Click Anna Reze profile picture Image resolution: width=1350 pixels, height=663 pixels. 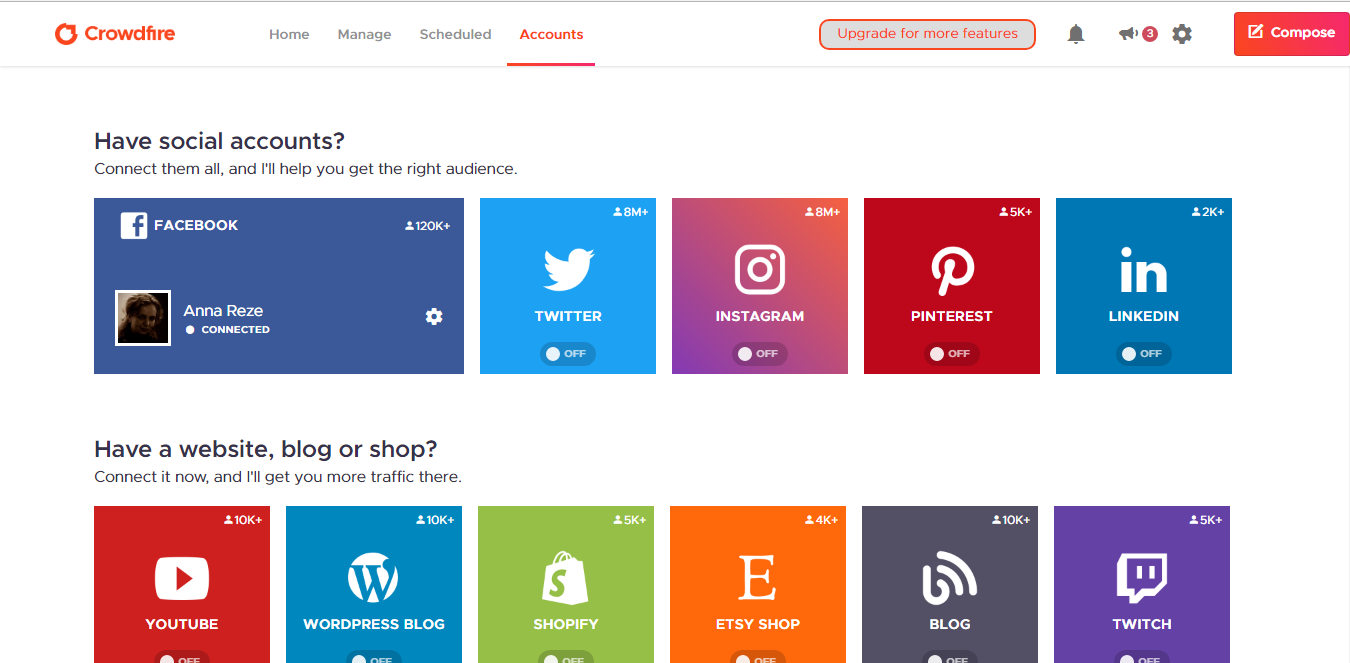click(143, 318)
